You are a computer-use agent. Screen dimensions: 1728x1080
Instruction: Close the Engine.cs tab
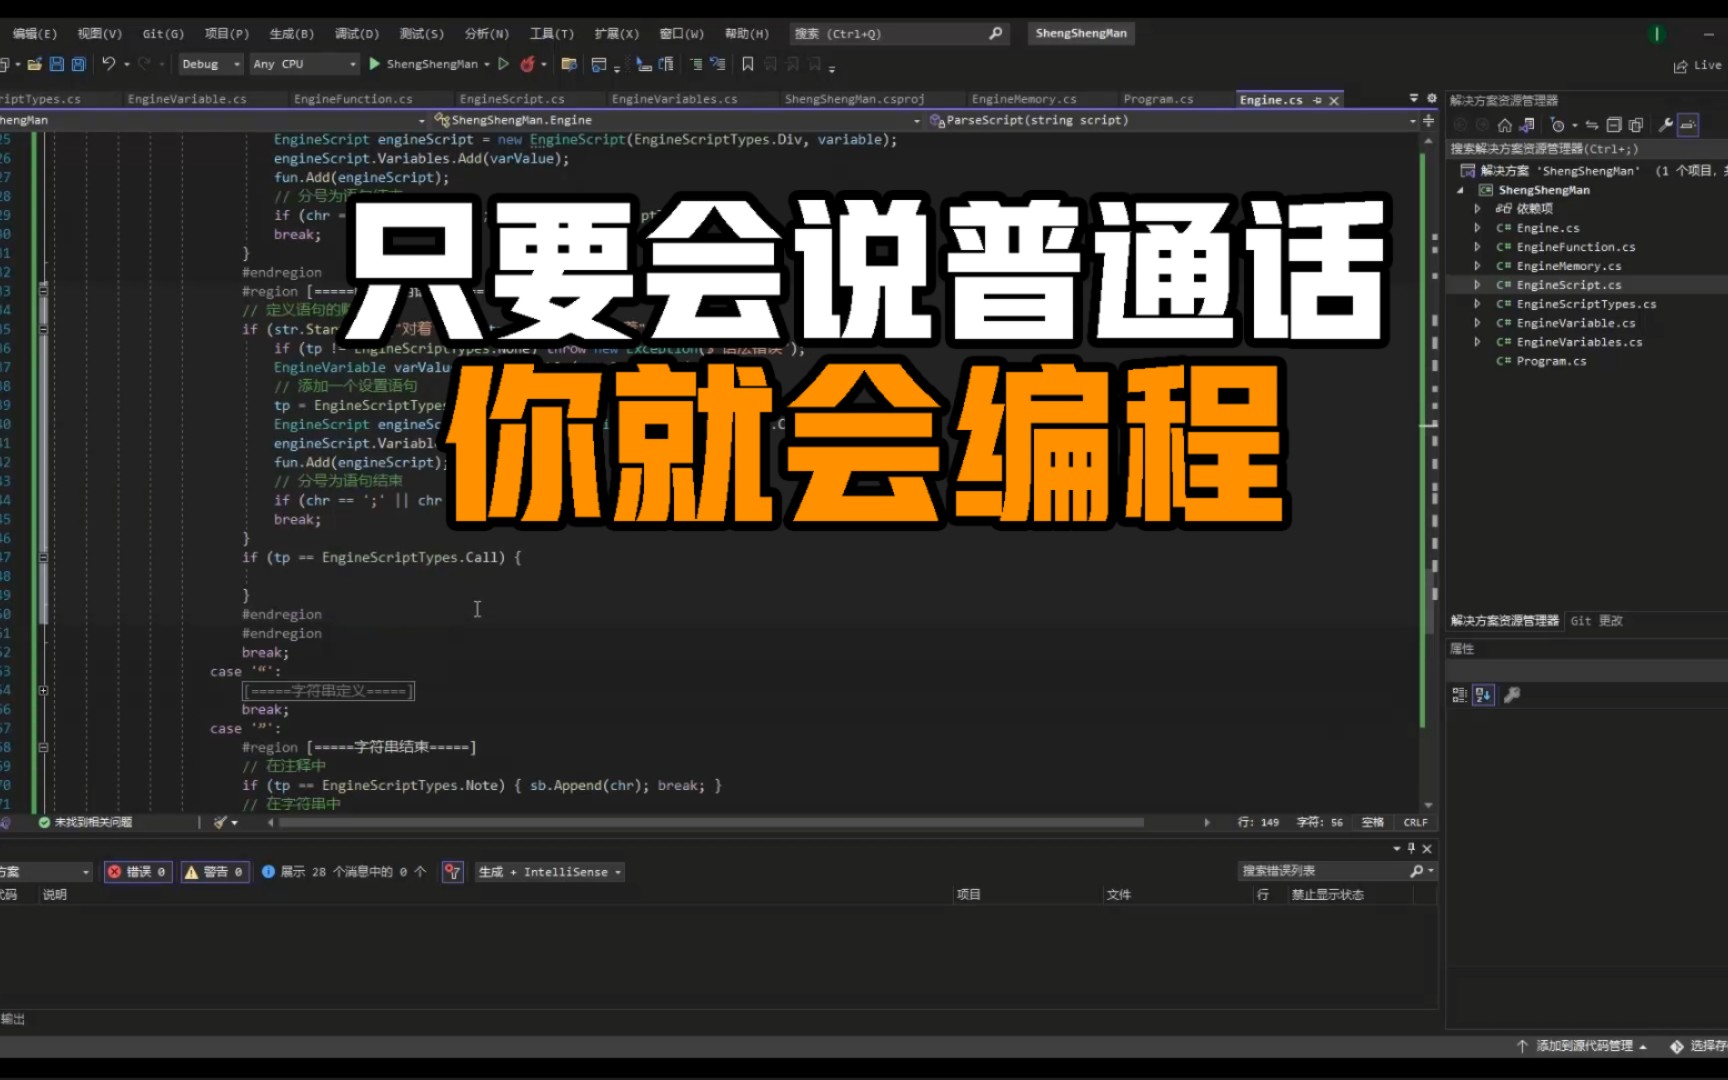(x=1333, y=100)
